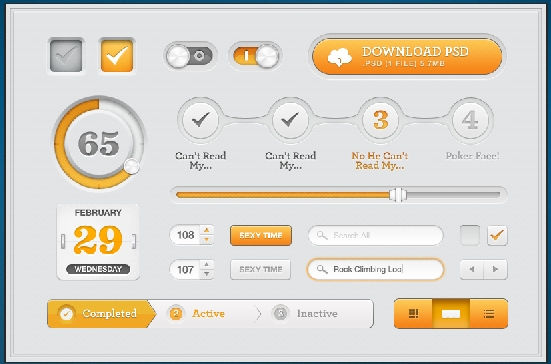The image size is (551, 364).
Task: Click the horizontal slider handle
Action: tap(398, 195)
